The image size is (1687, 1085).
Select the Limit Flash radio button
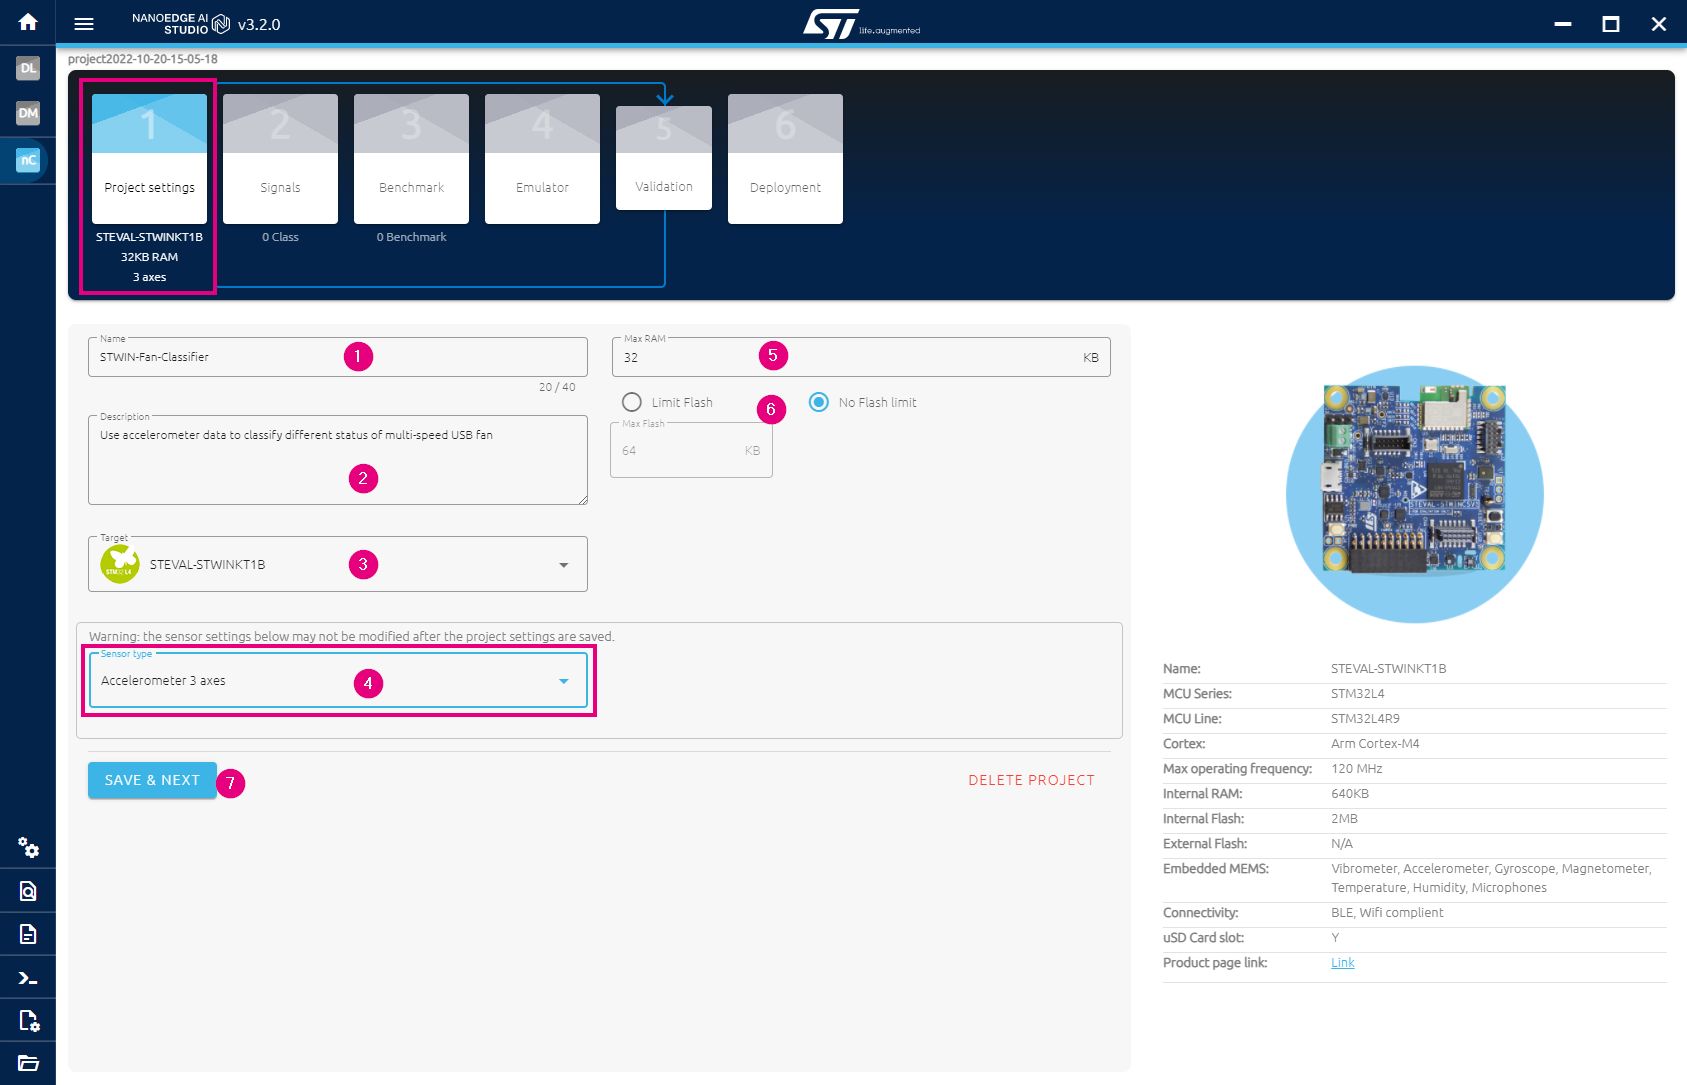point(632,402)
